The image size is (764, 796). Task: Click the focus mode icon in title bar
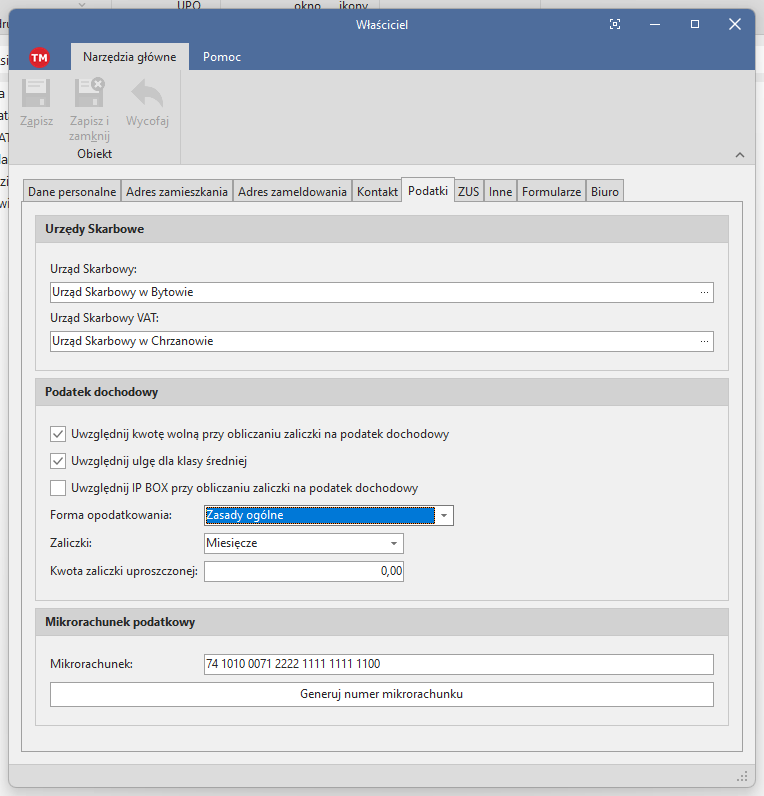615,24
